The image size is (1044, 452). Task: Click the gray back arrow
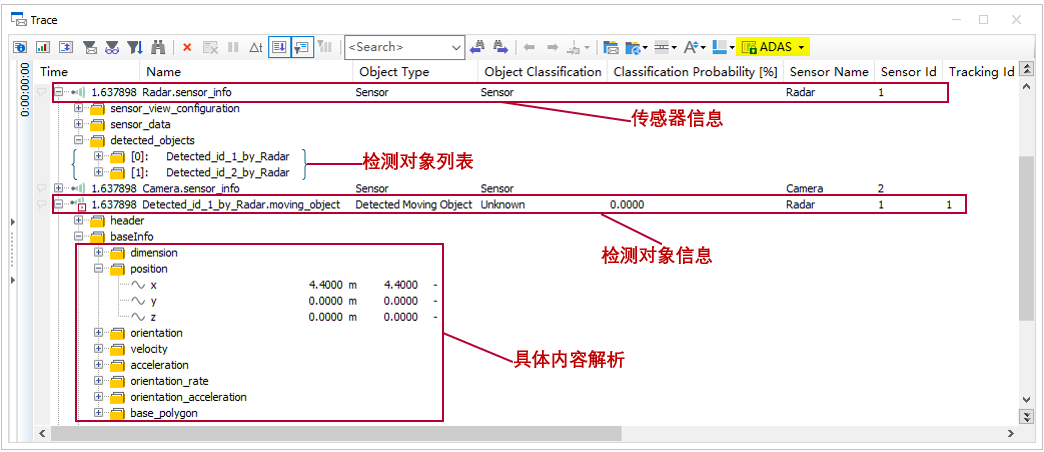[529, 47]
